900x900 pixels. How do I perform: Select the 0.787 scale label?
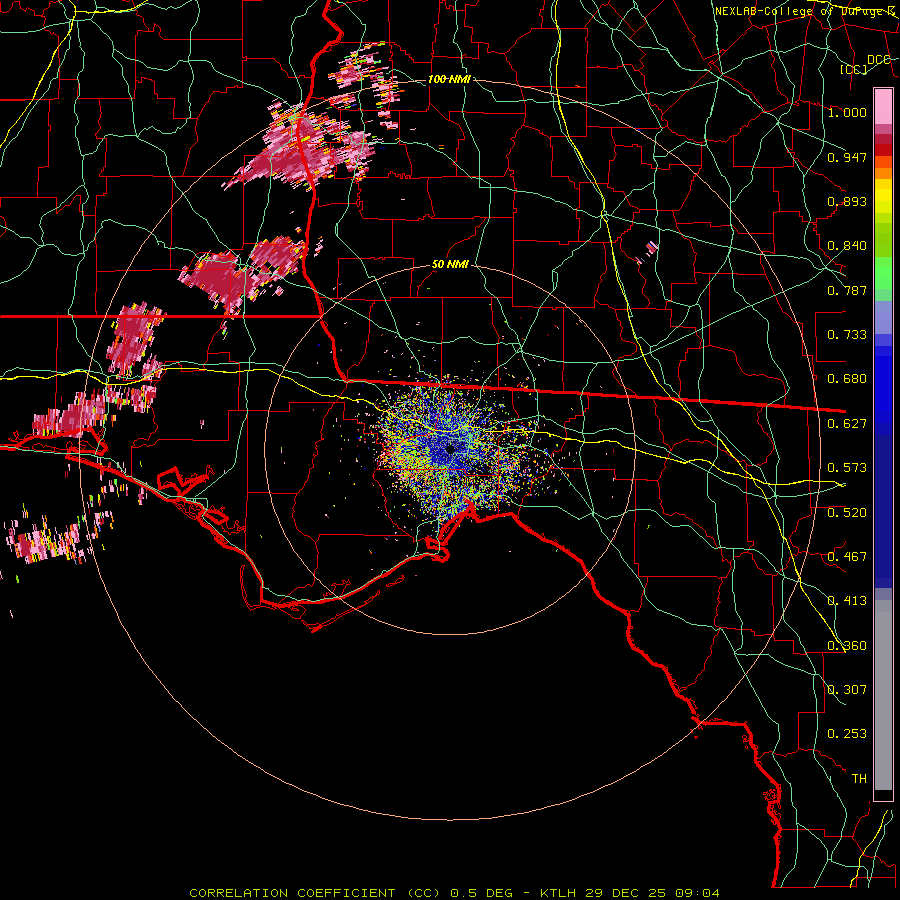click(847, 290)
